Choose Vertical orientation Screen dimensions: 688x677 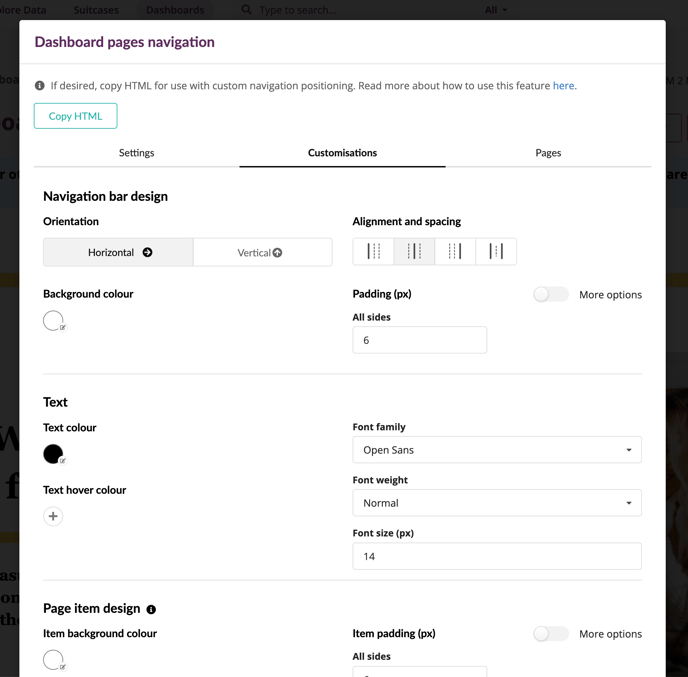[262, 252]
